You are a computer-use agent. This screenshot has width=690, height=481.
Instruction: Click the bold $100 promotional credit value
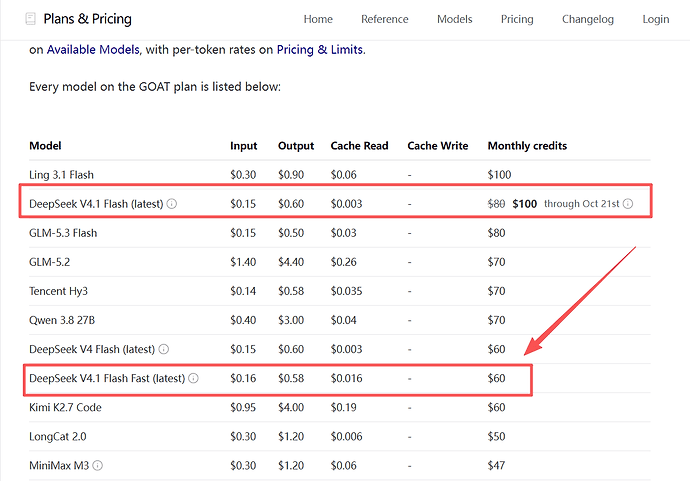coord(525,204)
